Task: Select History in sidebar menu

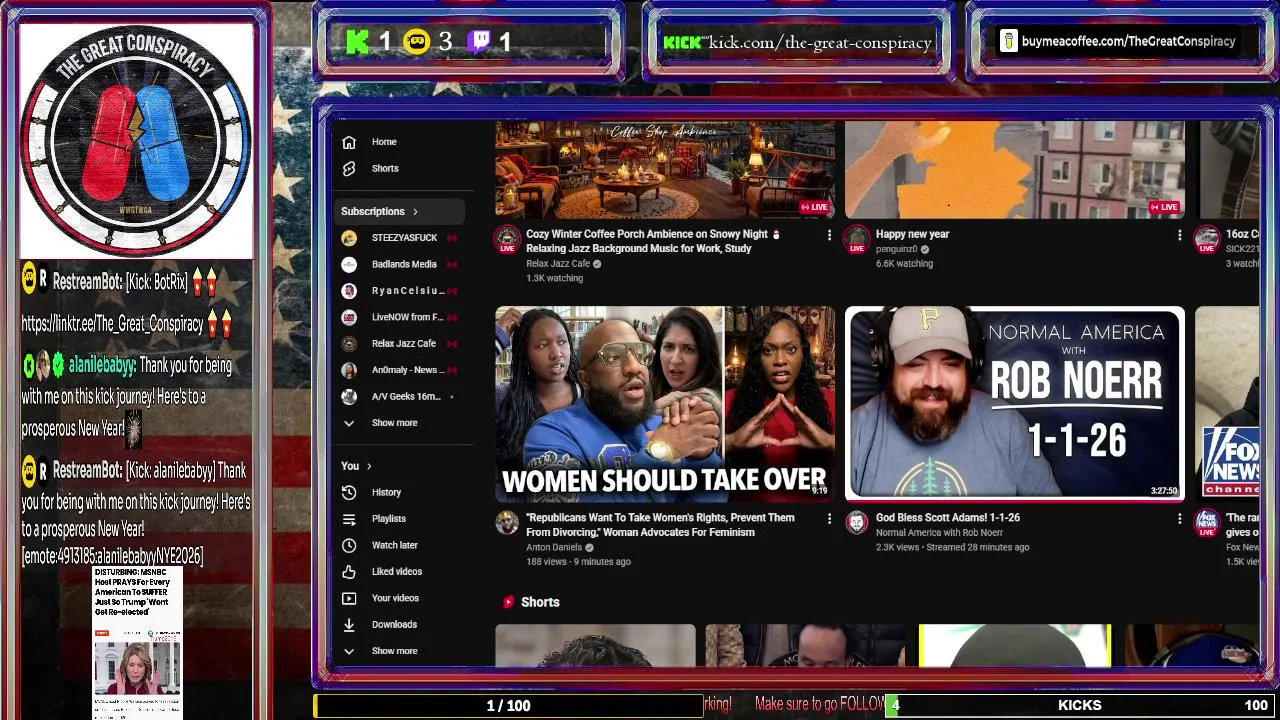Action: pos(386,492)
